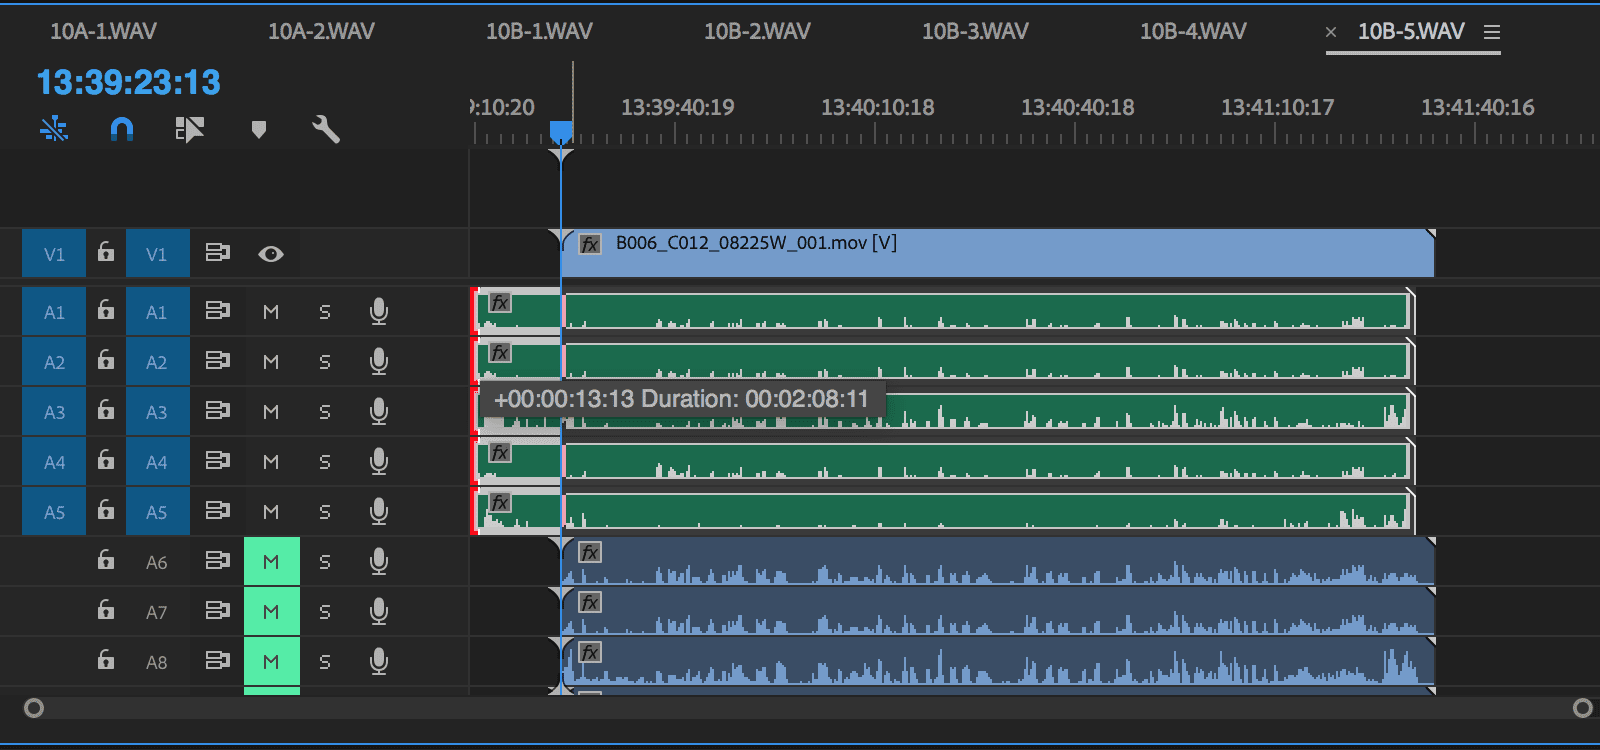
Task: Open the 10B-5.WAV panel menu
Action: pyautogui.click(x=1492, y=32)
